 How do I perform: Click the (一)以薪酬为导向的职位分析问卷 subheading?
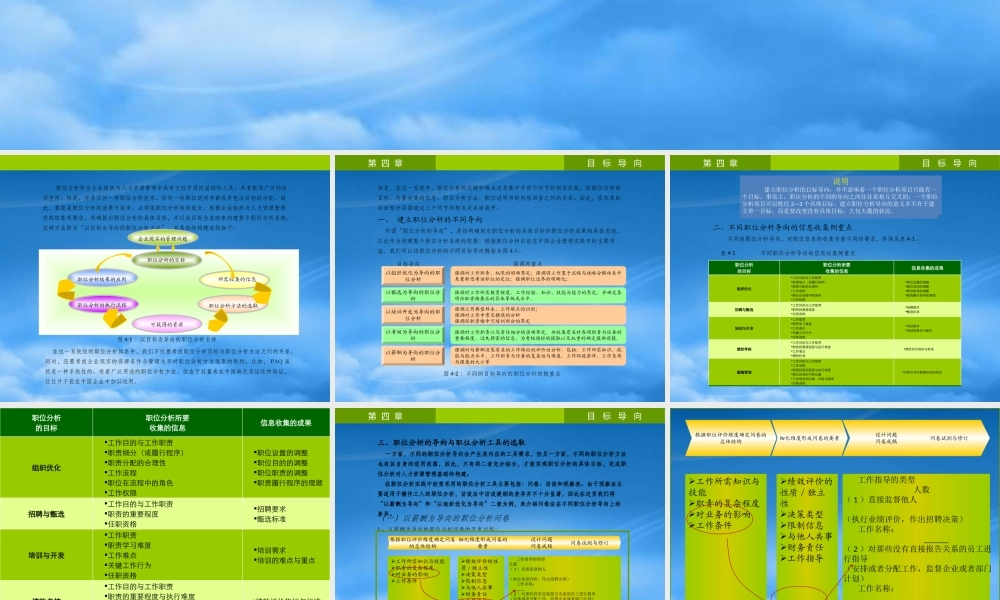[x=445, y=518]
